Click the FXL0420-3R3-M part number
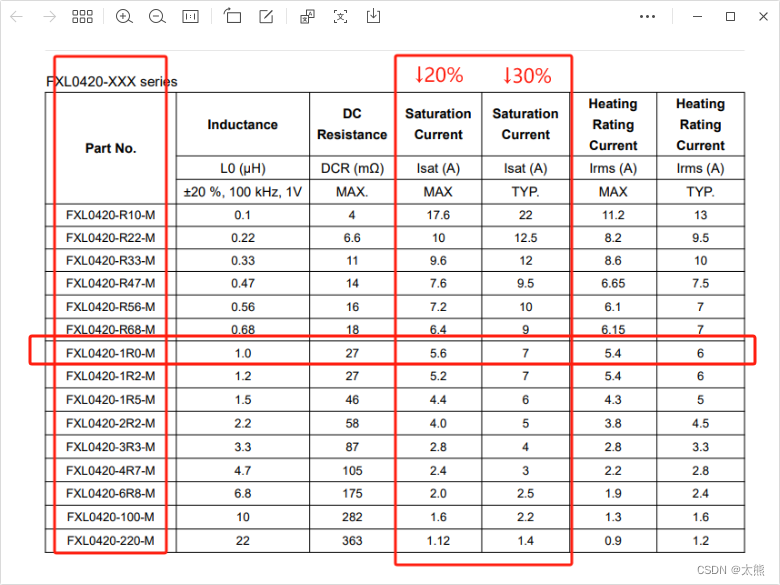The image size is (780, 585). (x=110, y=447)
